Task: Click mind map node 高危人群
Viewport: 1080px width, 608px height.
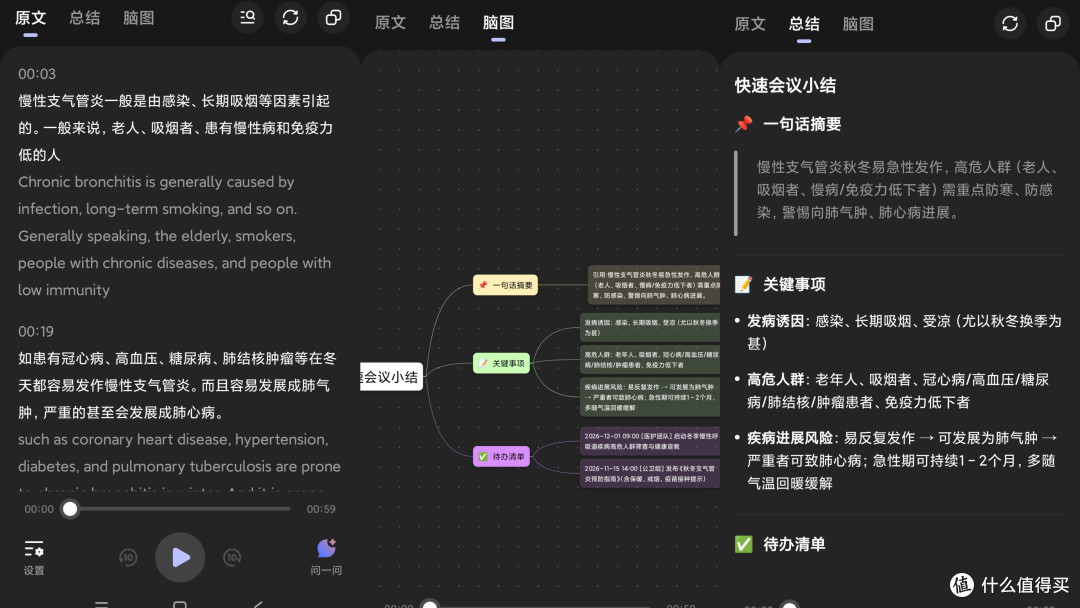Action: click(x=650, y=359)
